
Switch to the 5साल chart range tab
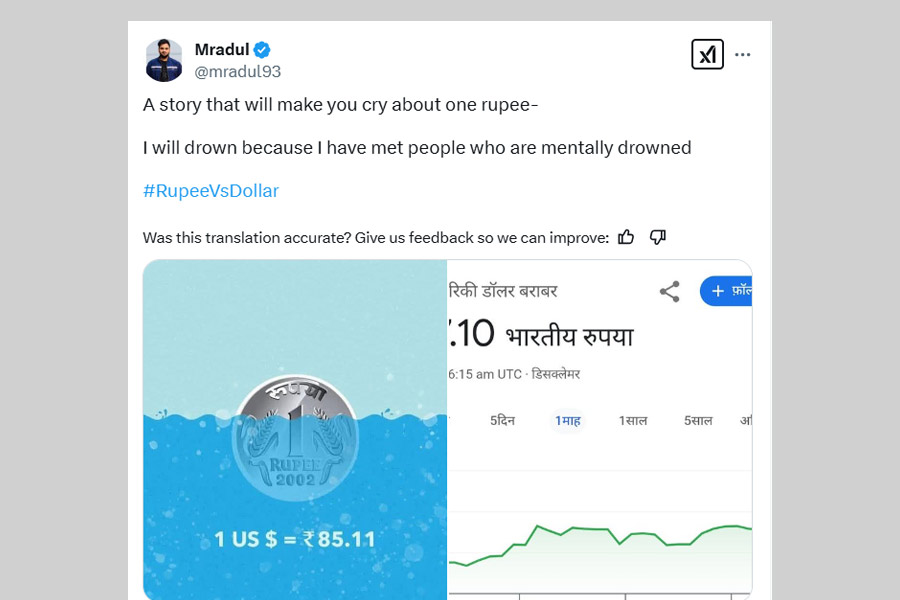tap(698, 421)
